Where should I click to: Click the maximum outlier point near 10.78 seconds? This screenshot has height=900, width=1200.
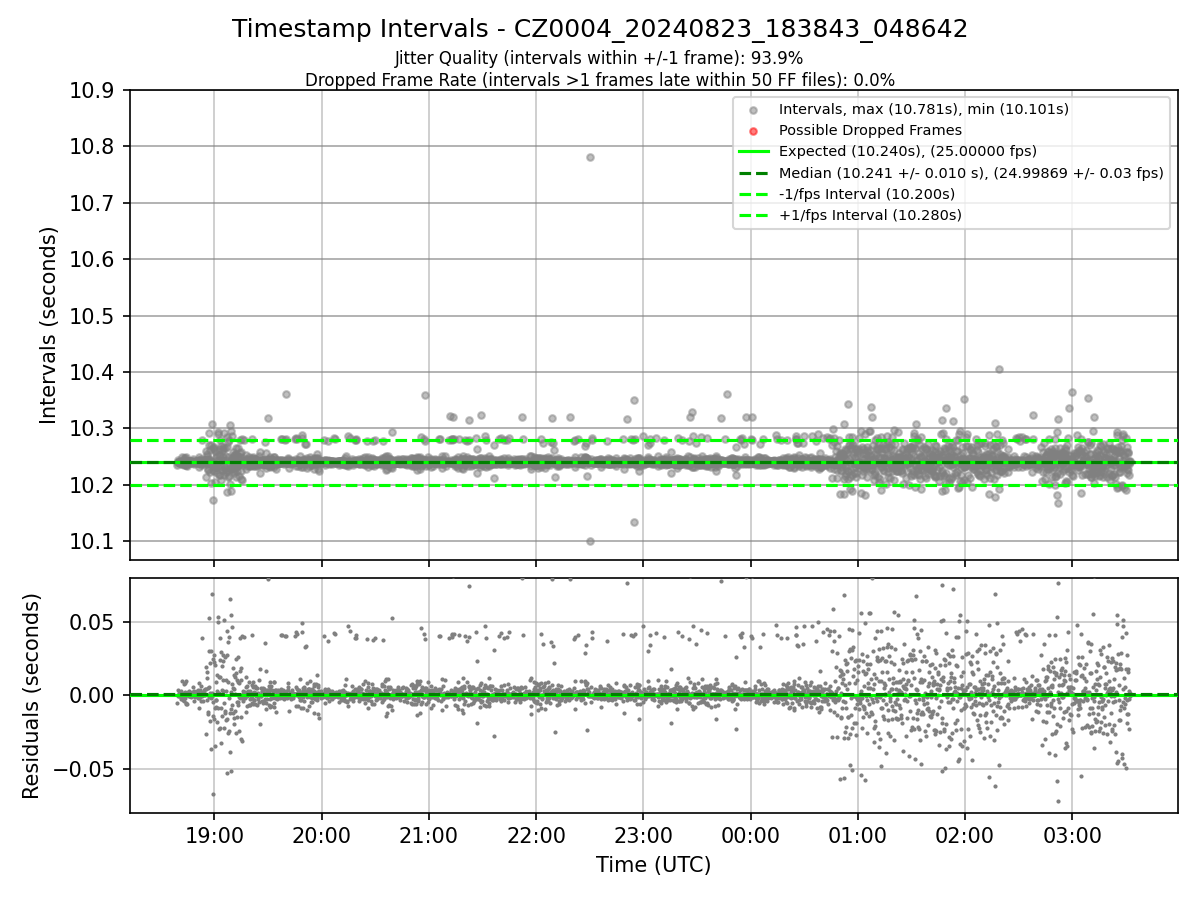click(590, 157)
